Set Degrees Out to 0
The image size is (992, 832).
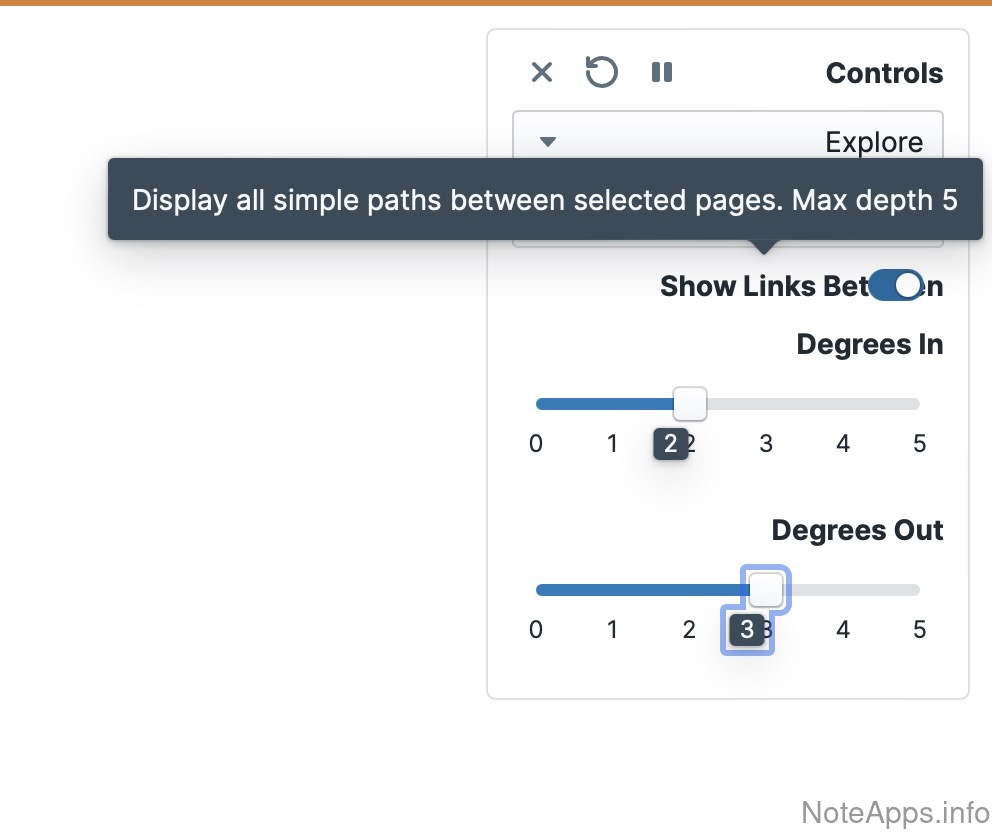coord(537,590)
